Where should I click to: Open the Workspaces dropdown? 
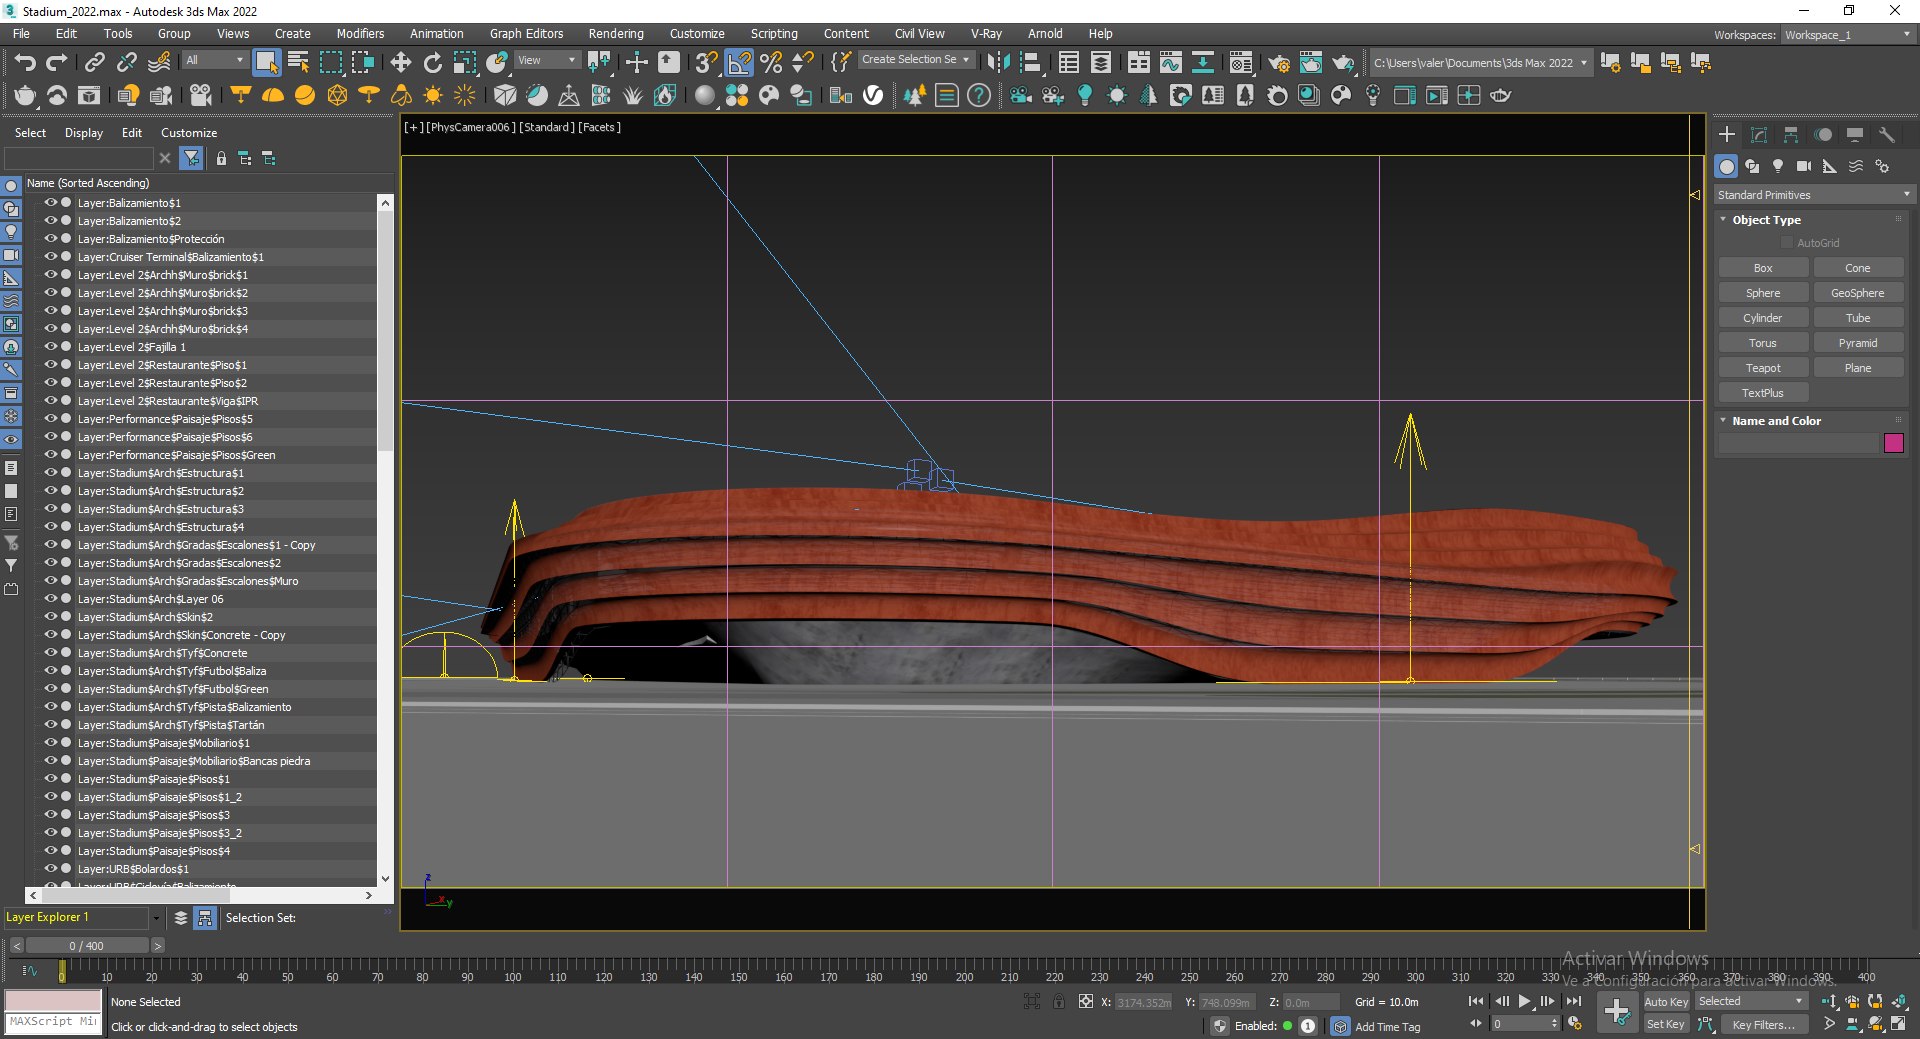pyautogui.click(x=1847, y=35)
